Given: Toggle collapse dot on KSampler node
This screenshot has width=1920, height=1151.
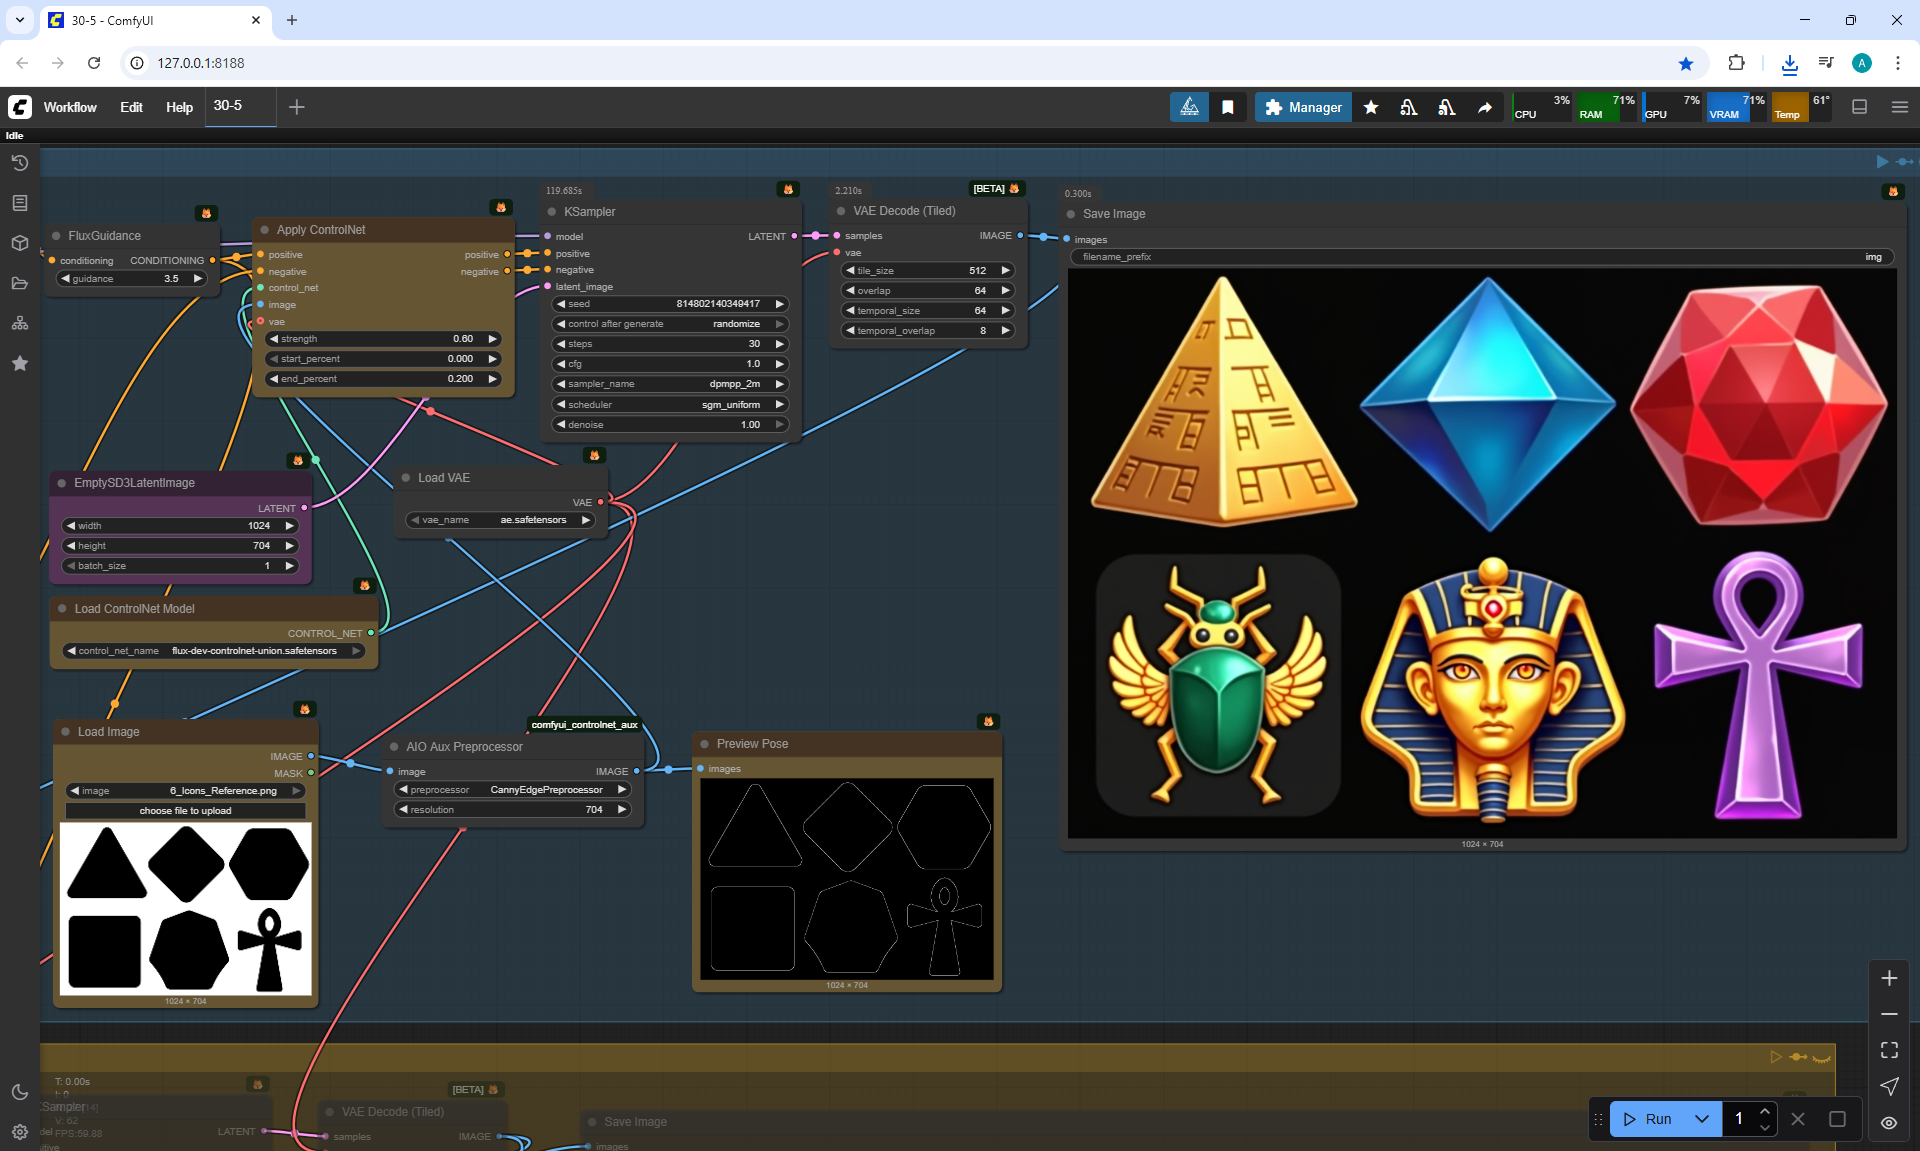Looking at the screenshot, I should (x=552, y=212).
